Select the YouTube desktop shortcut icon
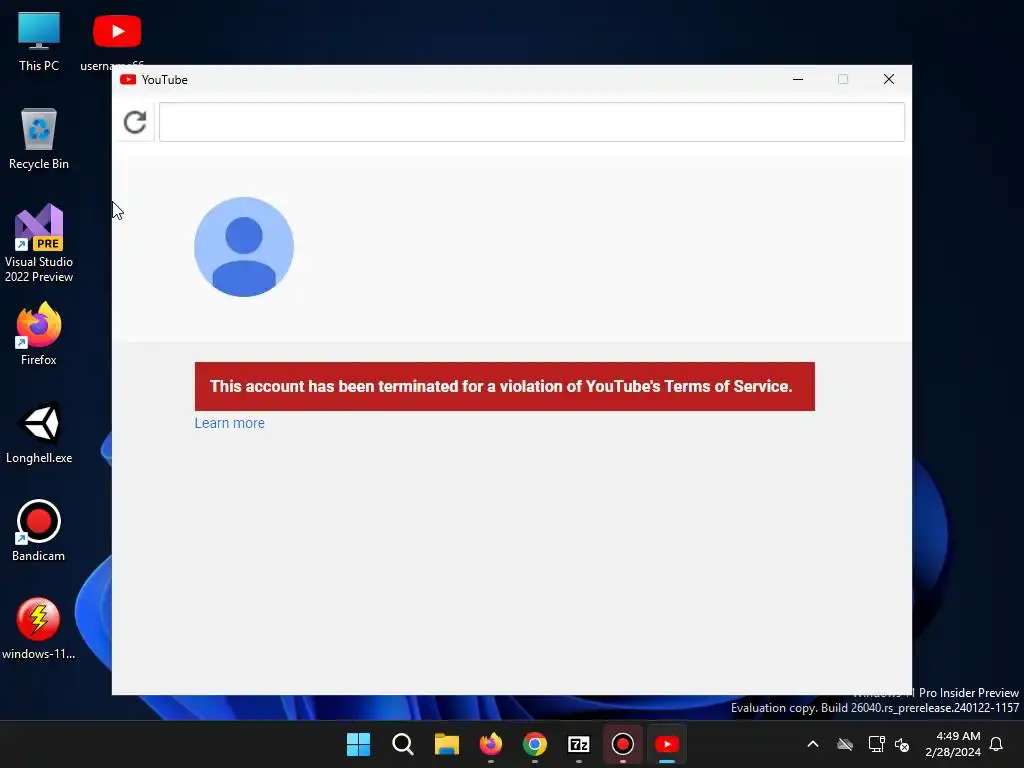The width and height of the screenshot is (1024, 768). 116,41
